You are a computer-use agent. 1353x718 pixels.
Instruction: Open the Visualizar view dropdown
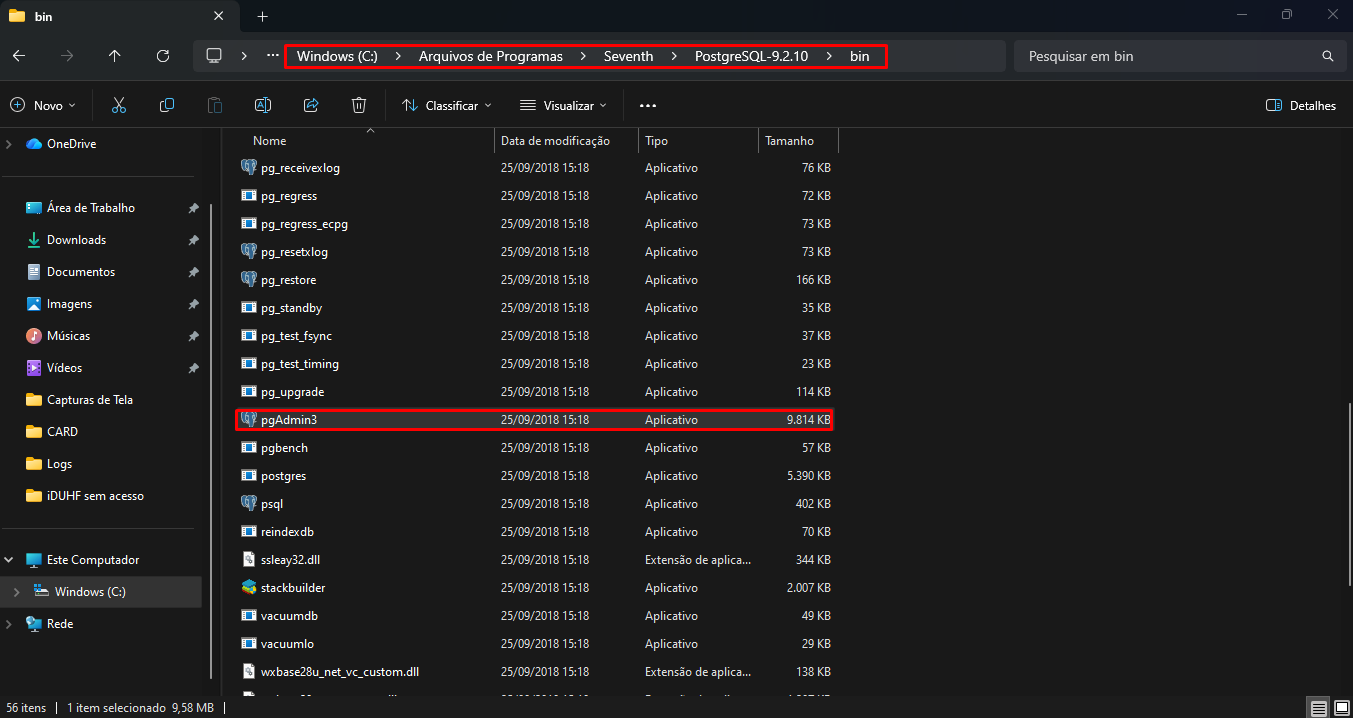564,105
